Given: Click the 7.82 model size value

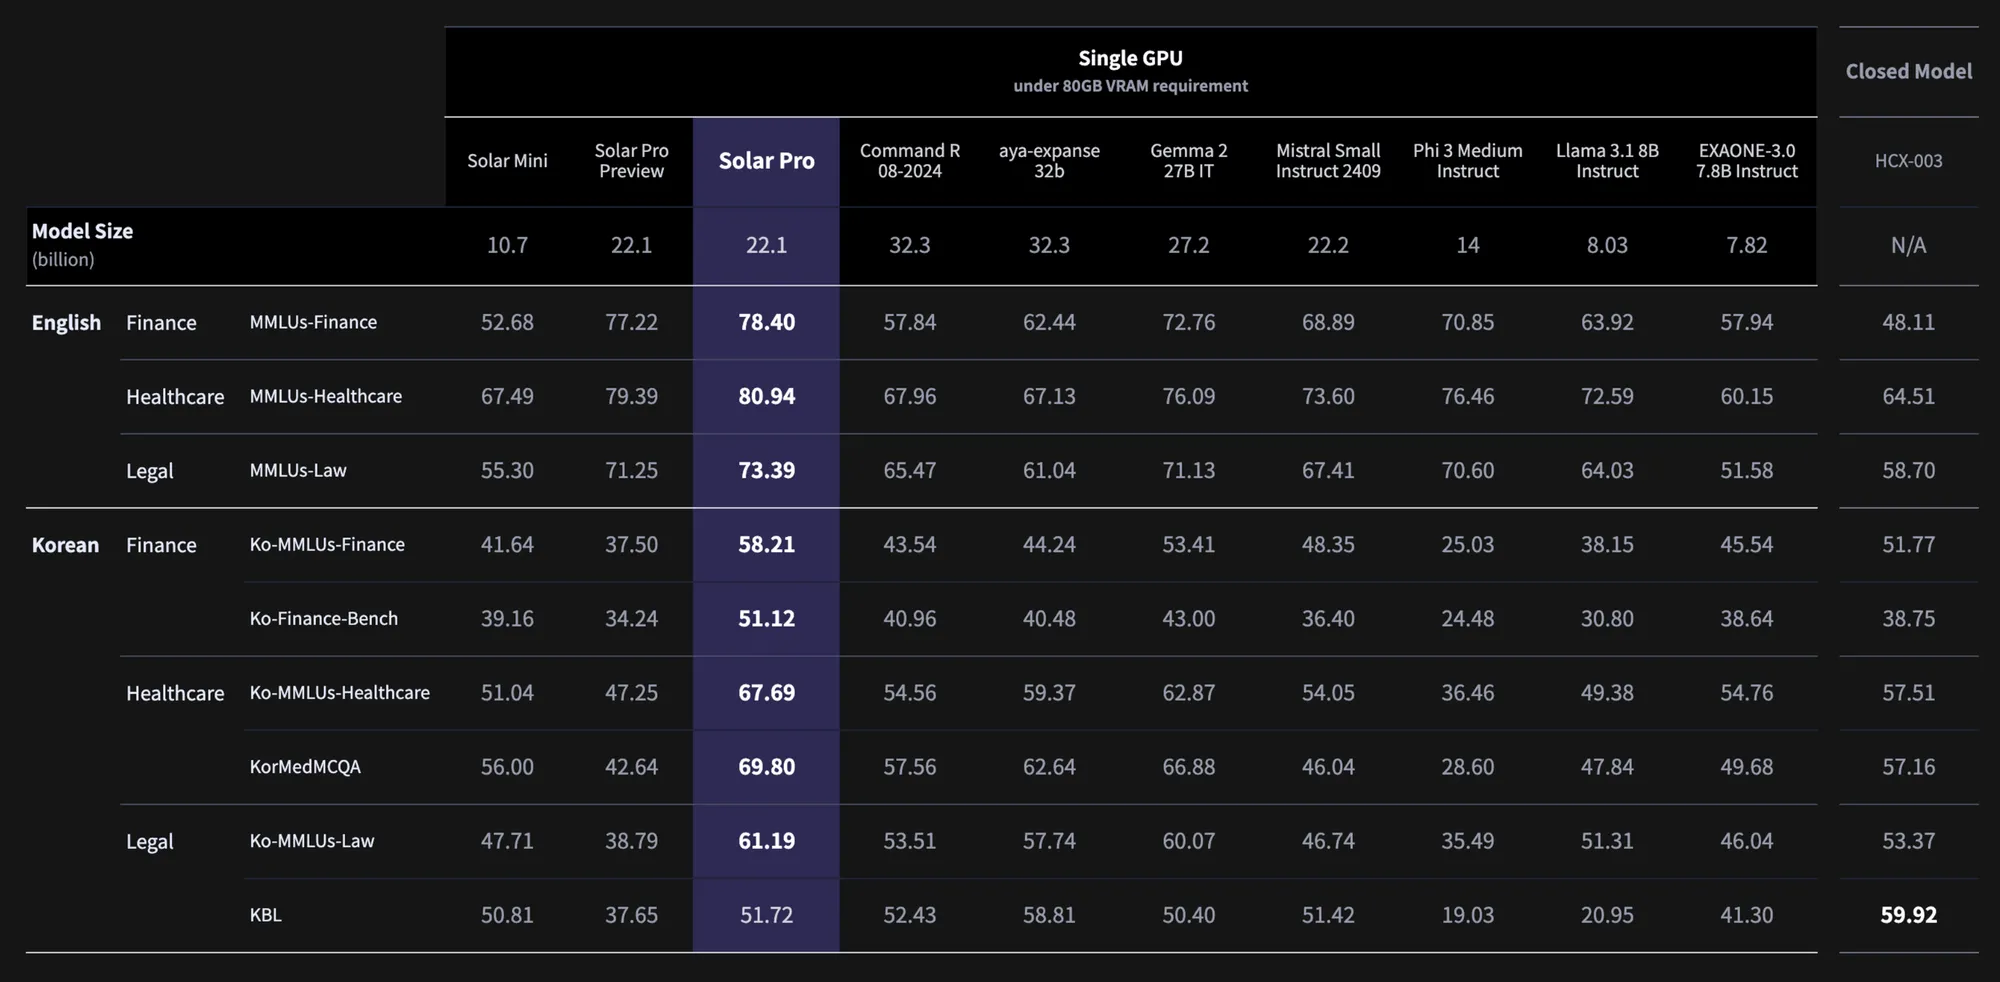Looking at the screenshot, I should [1746, 245].
